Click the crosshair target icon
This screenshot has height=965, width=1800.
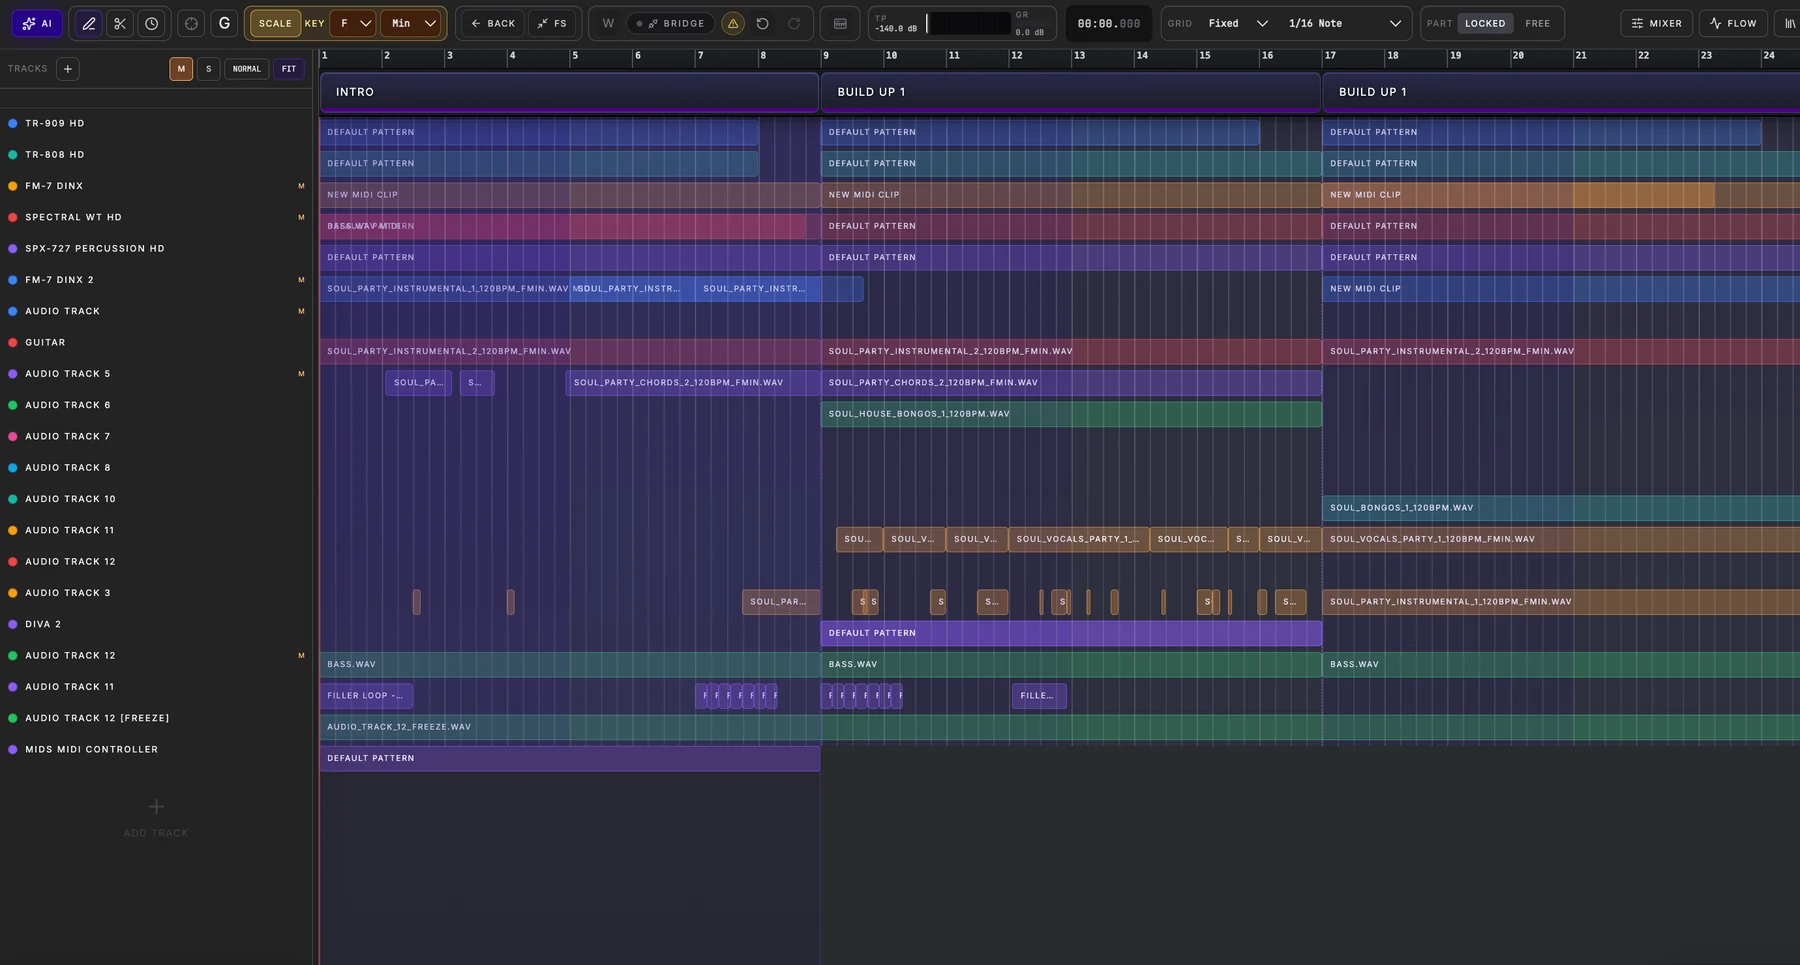[192, 23]
